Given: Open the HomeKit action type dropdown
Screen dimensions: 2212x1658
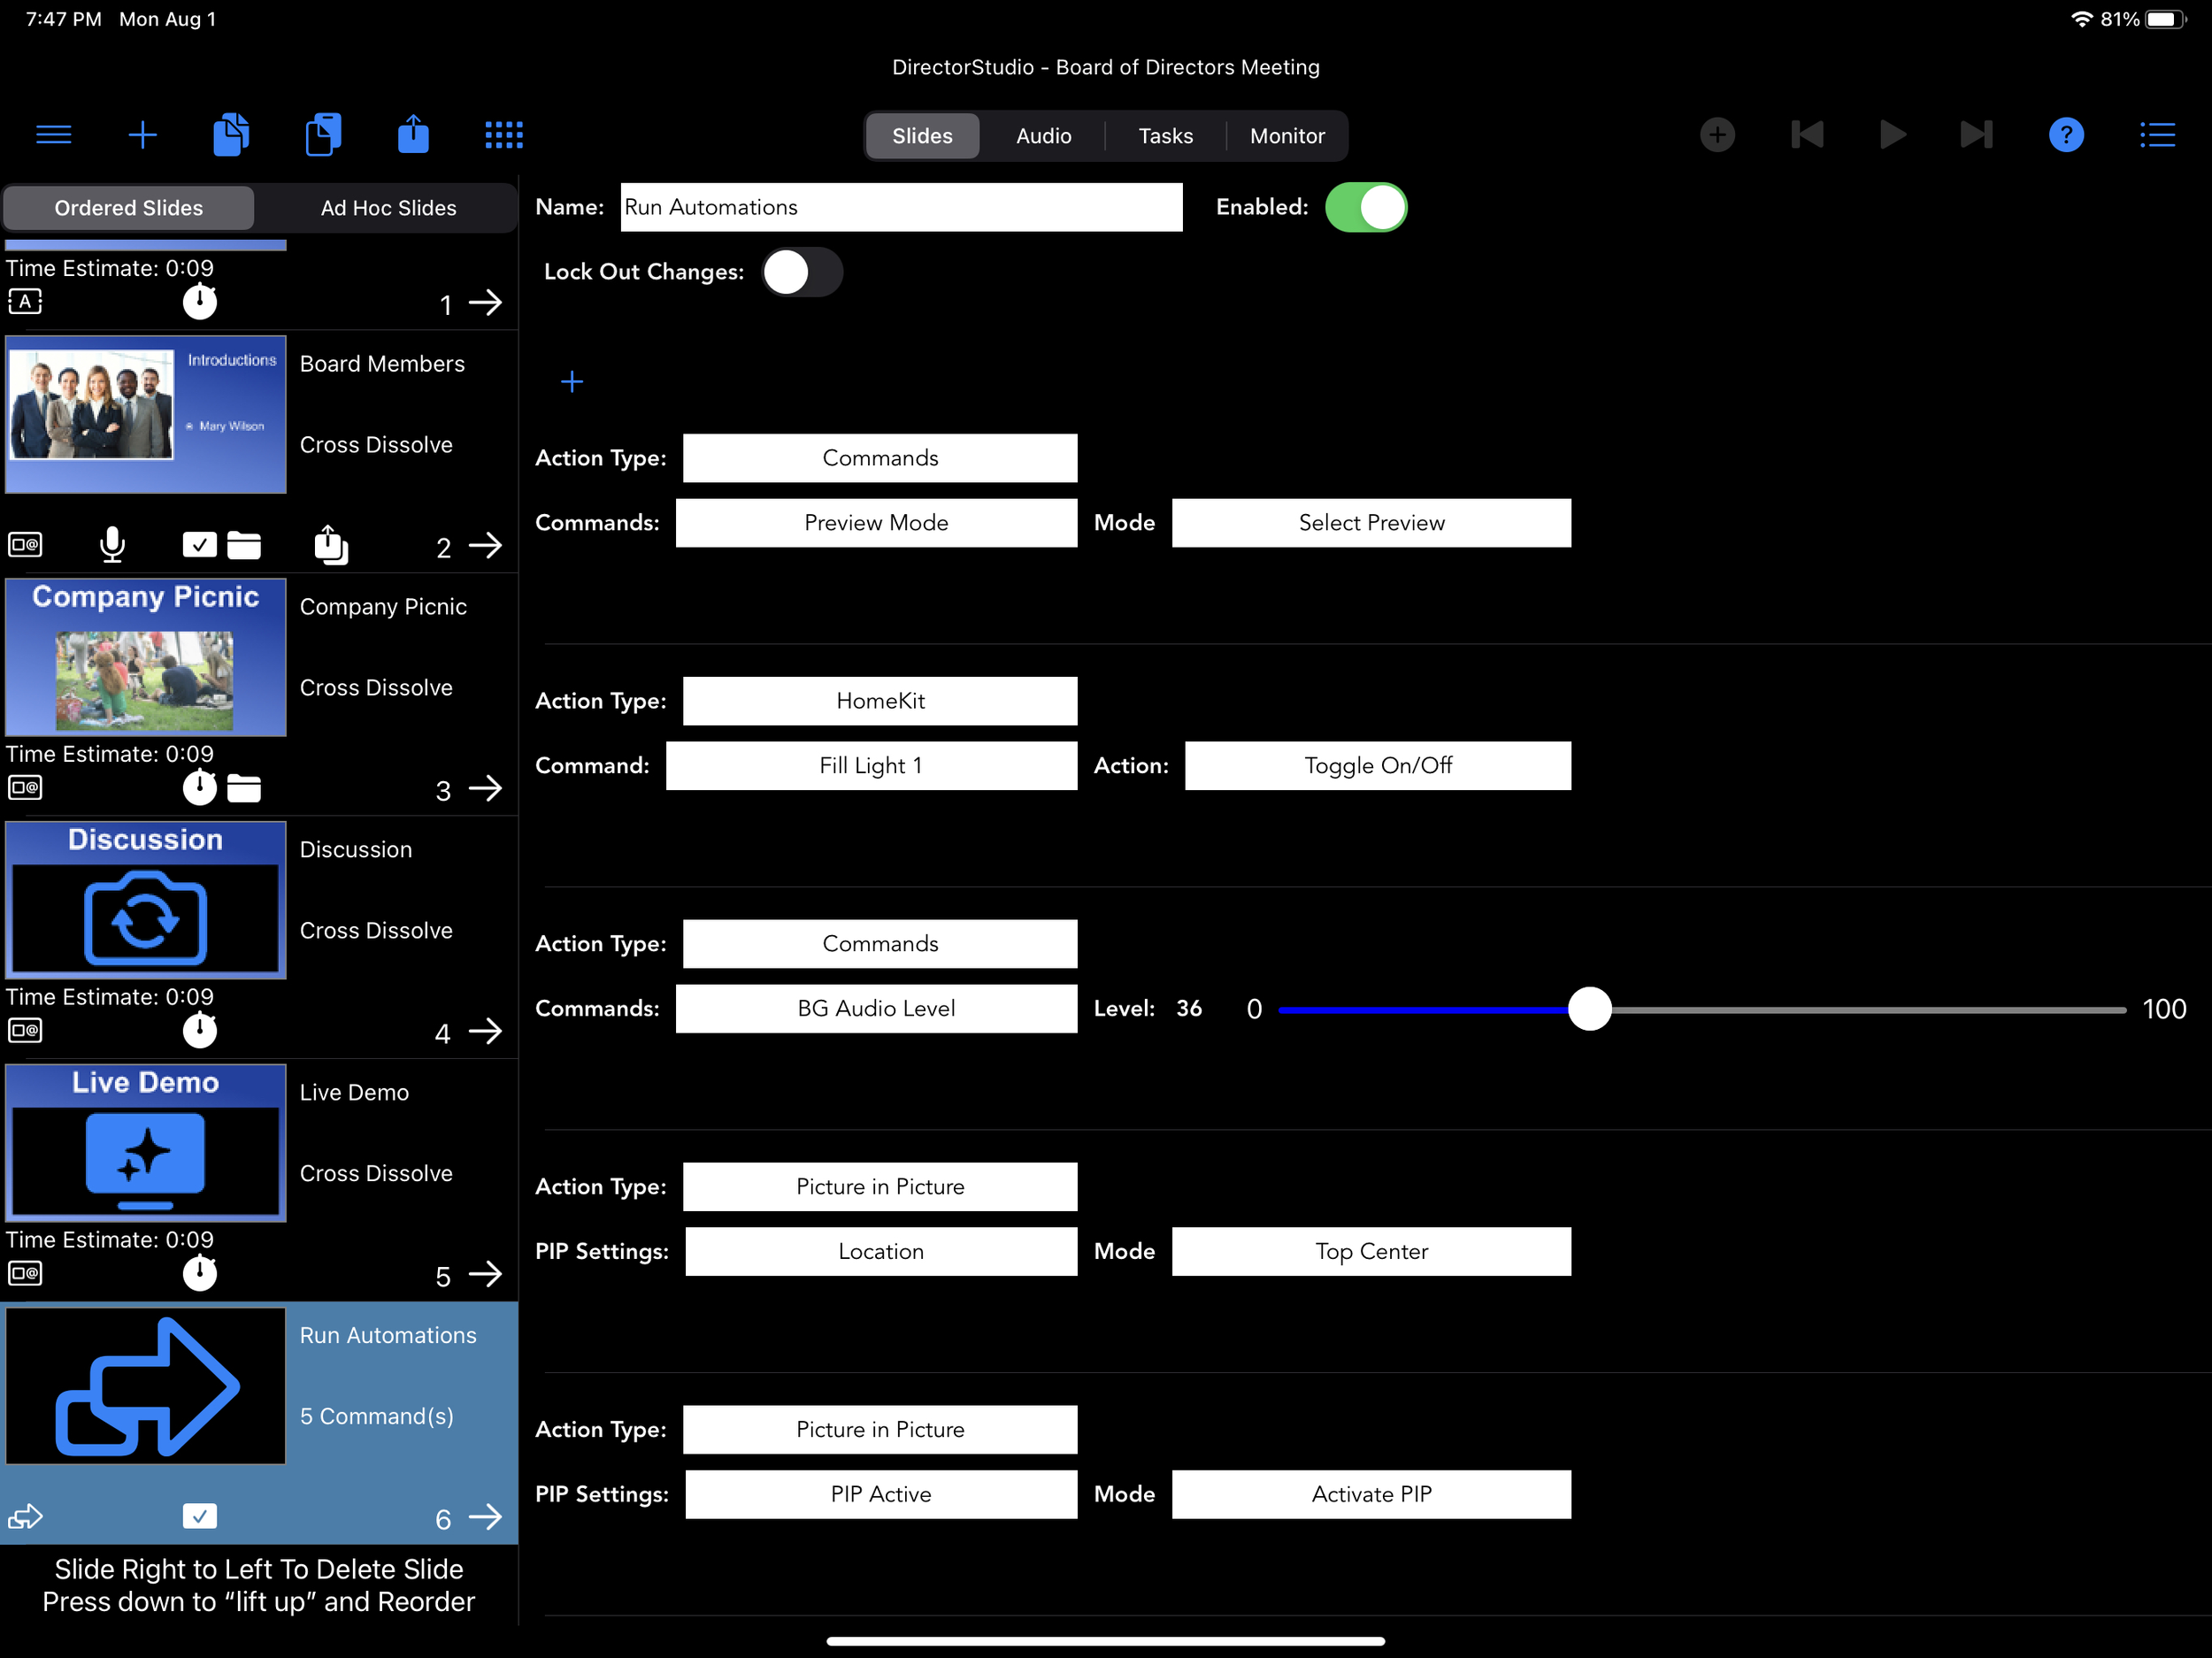Looking at the screenshot, I should [880, 701].
